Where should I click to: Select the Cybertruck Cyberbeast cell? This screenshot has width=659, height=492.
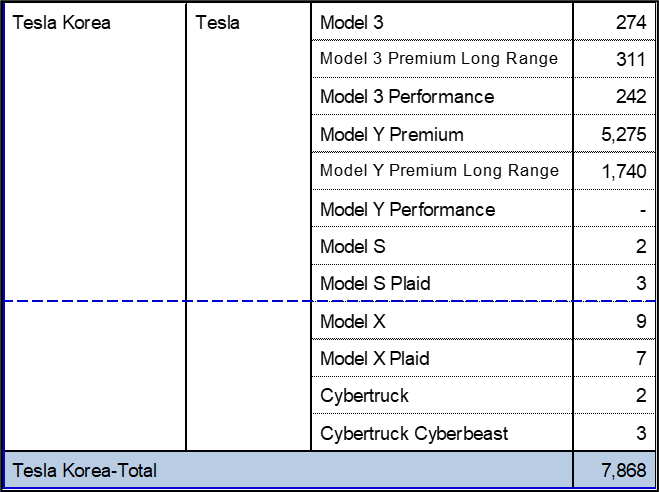point(442,433)
